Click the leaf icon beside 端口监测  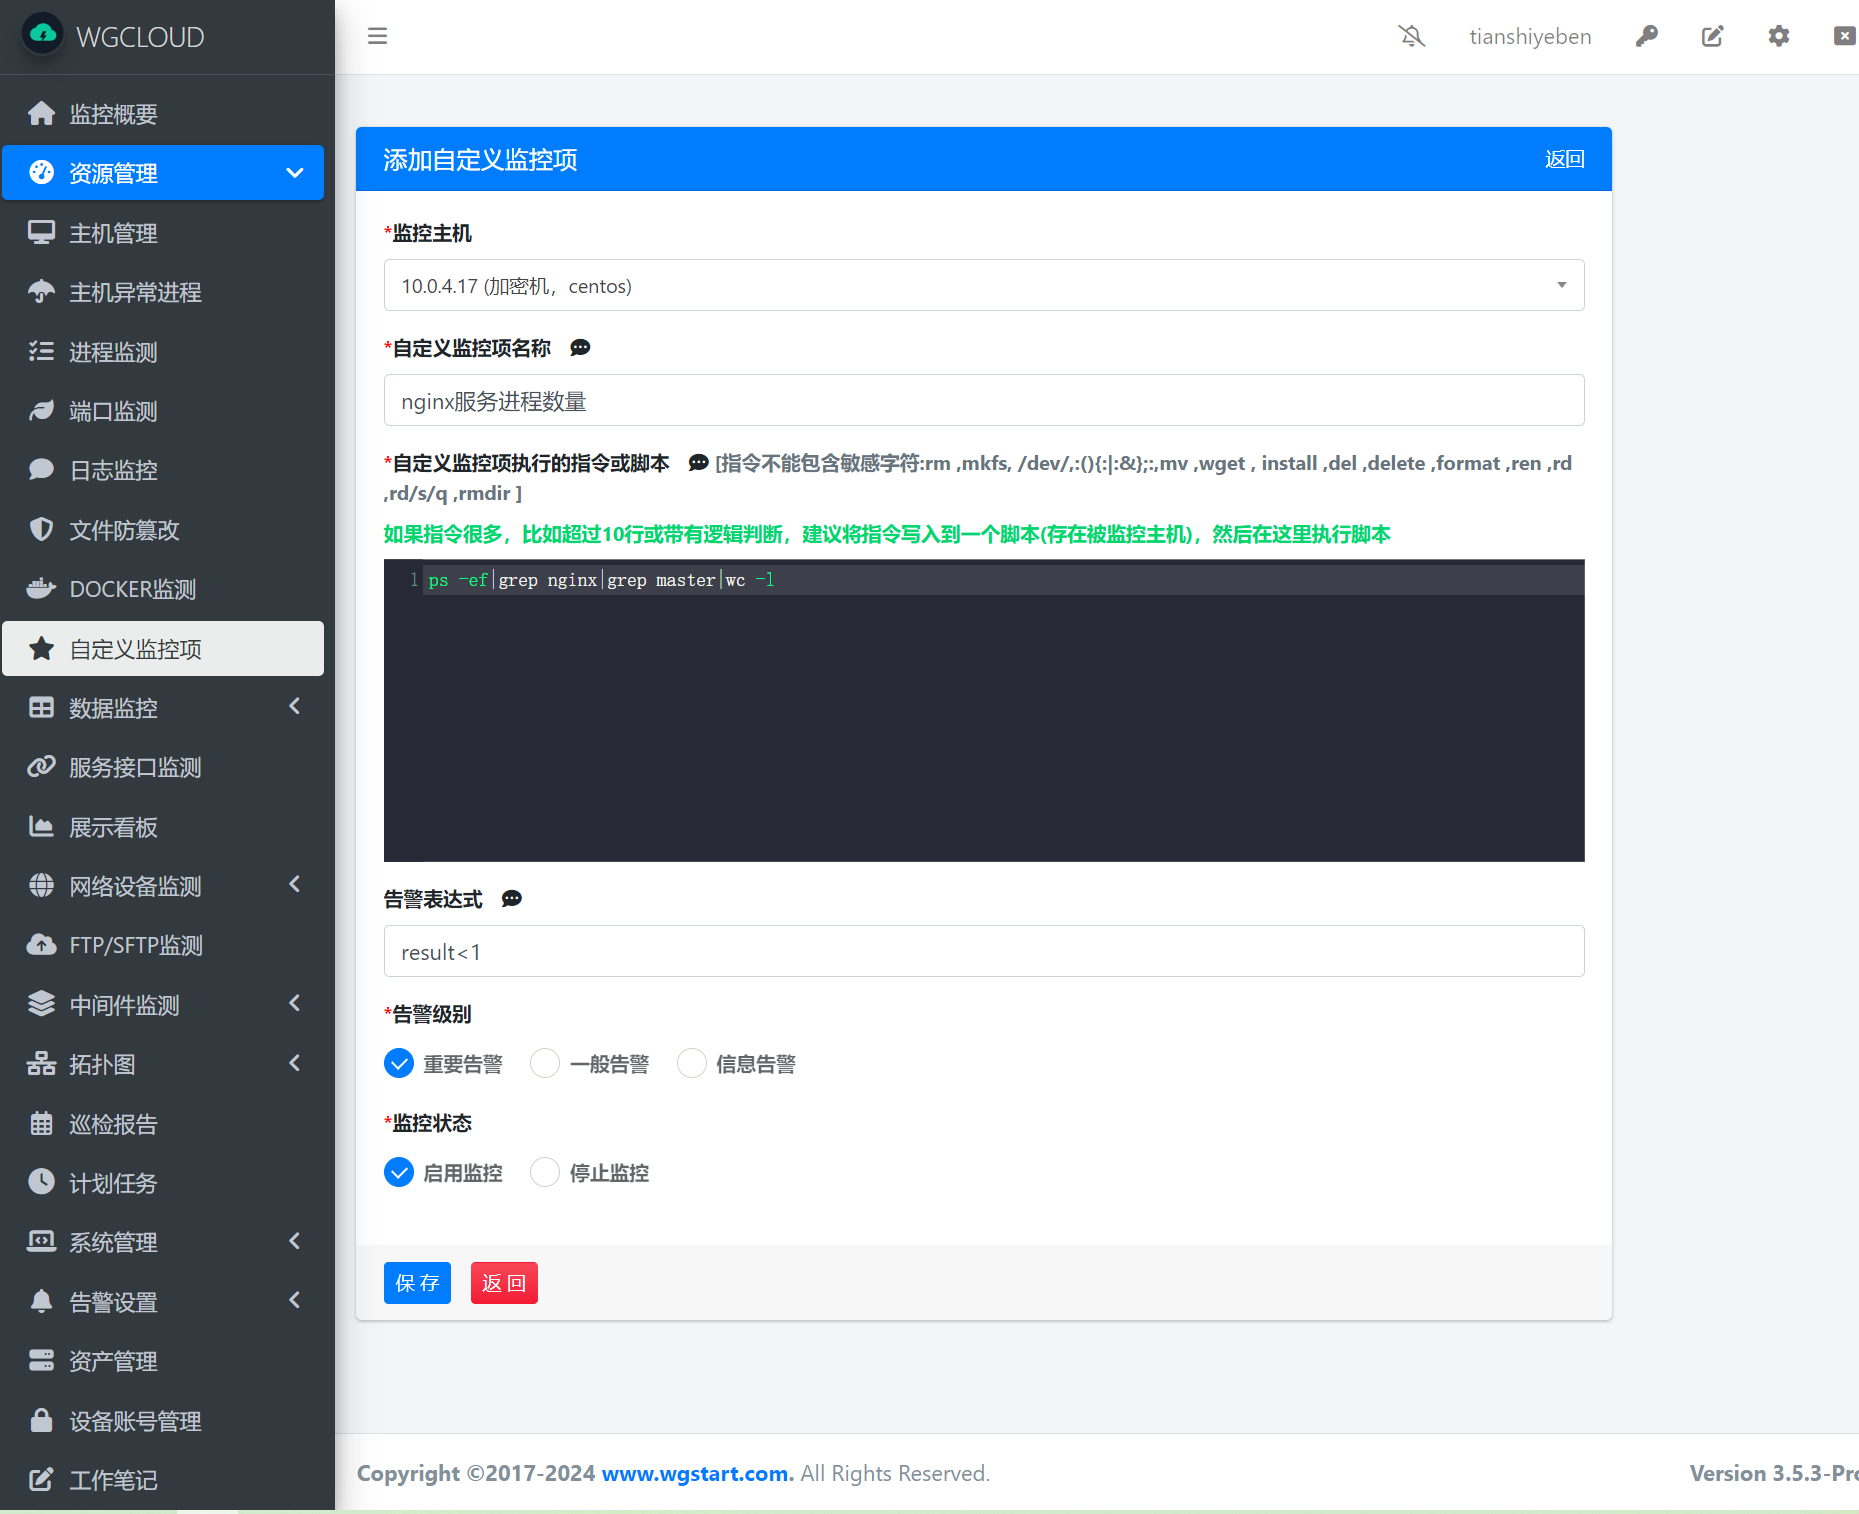click(41, 410)
